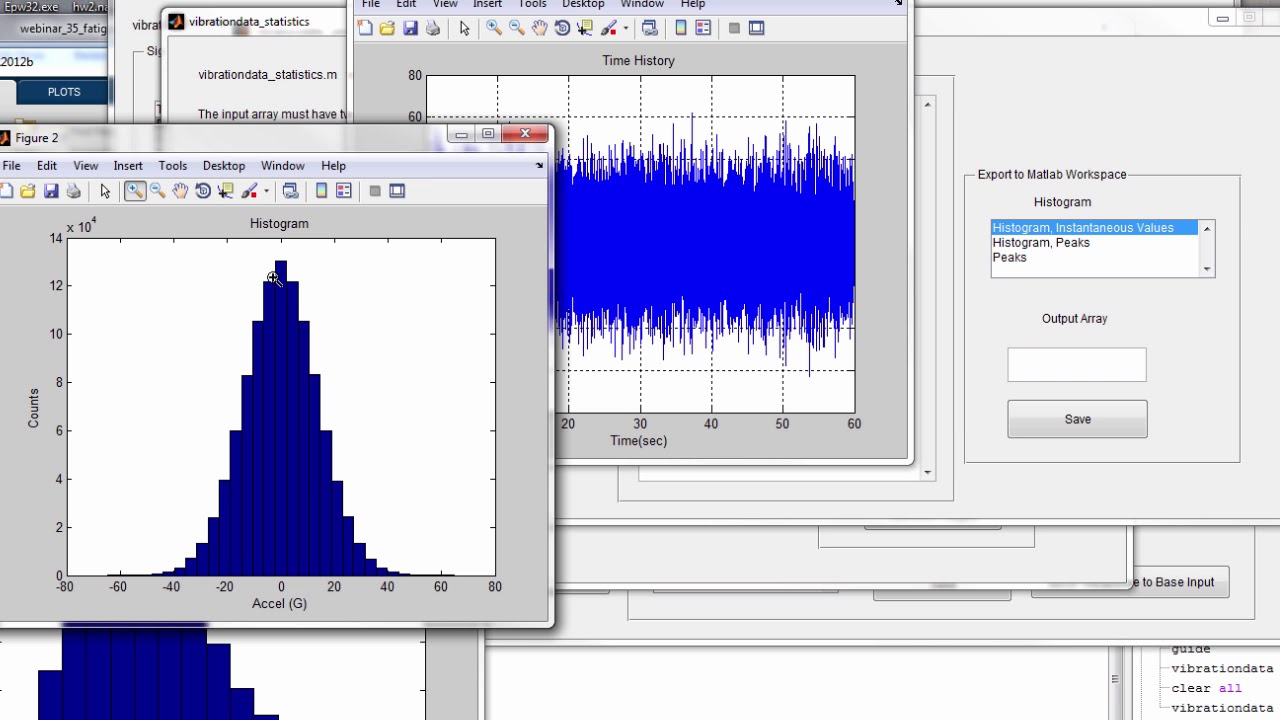Toggle the Zoom Out tool in Figure 2
1280x720 pixels.
tap(158, 191)
